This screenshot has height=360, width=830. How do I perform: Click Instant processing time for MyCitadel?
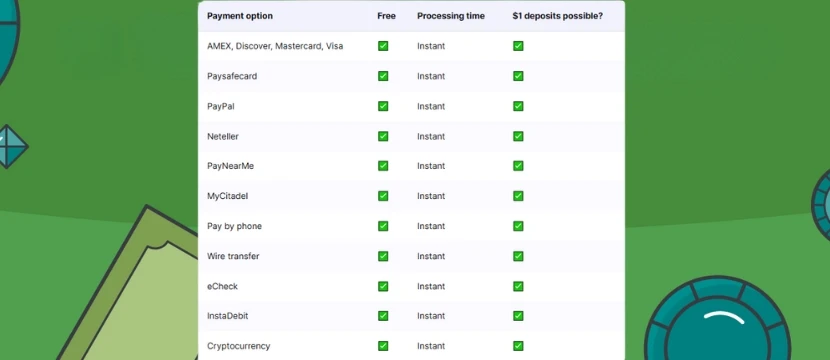coord(431,196)
